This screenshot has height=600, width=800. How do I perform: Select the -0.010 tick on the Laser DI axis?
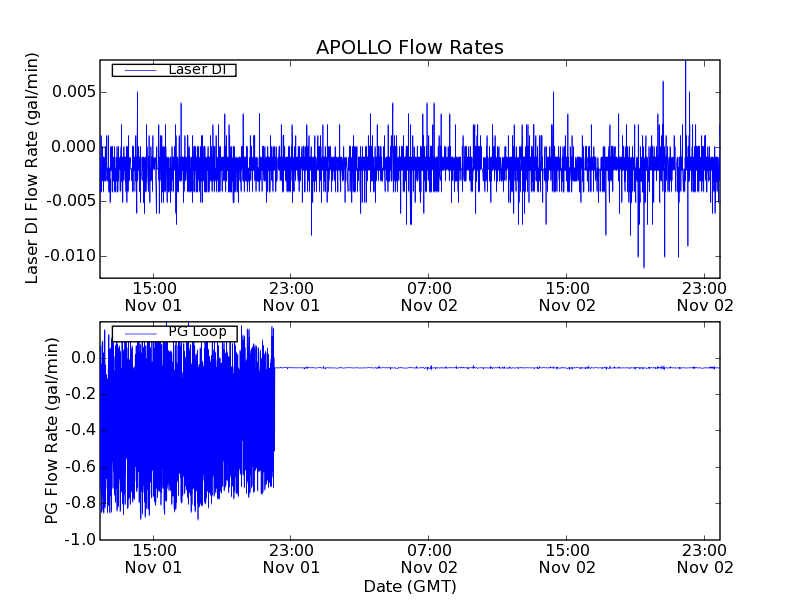71,256
